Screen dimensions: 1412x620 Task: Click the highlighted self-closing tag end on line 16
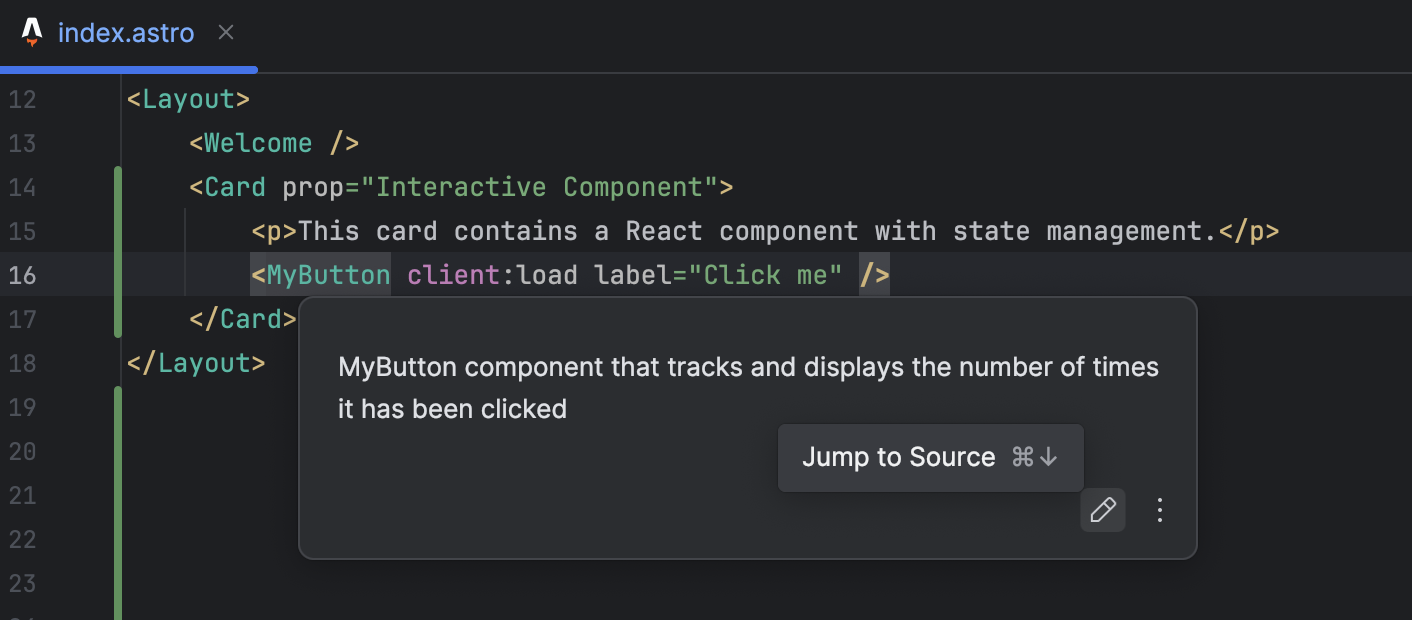pyautogui.click(x=872, y=275)
